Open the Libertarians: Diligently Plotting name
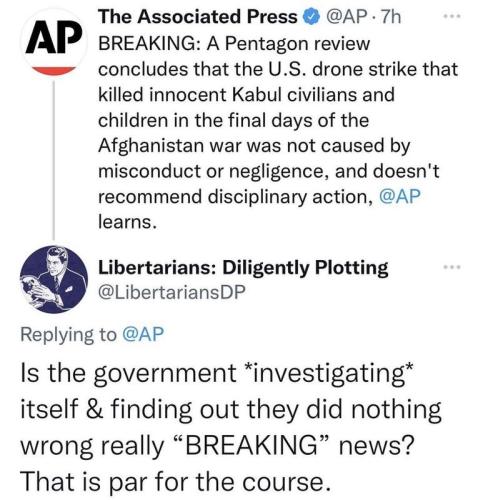 coord(243,268)
